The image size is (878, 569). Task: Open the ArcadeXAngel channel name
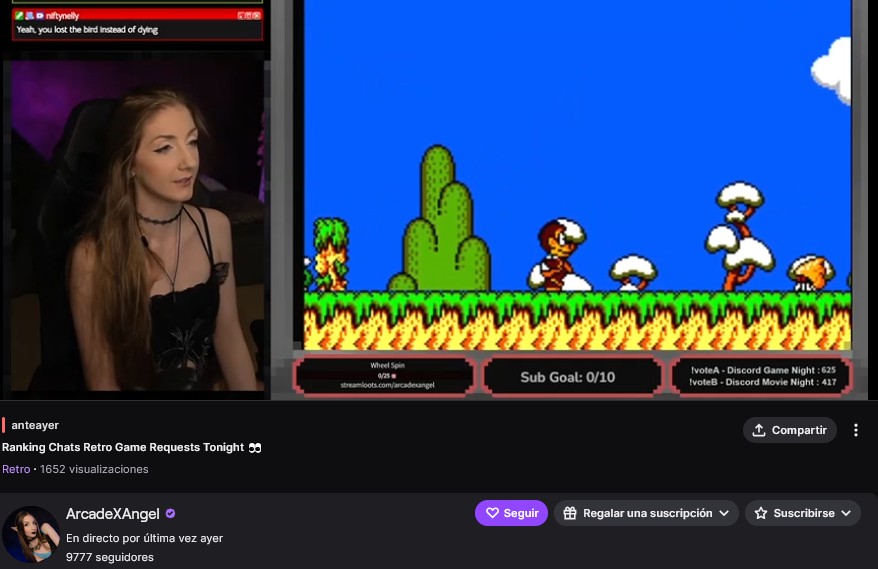pyautogui.click(x=113, y=514)
